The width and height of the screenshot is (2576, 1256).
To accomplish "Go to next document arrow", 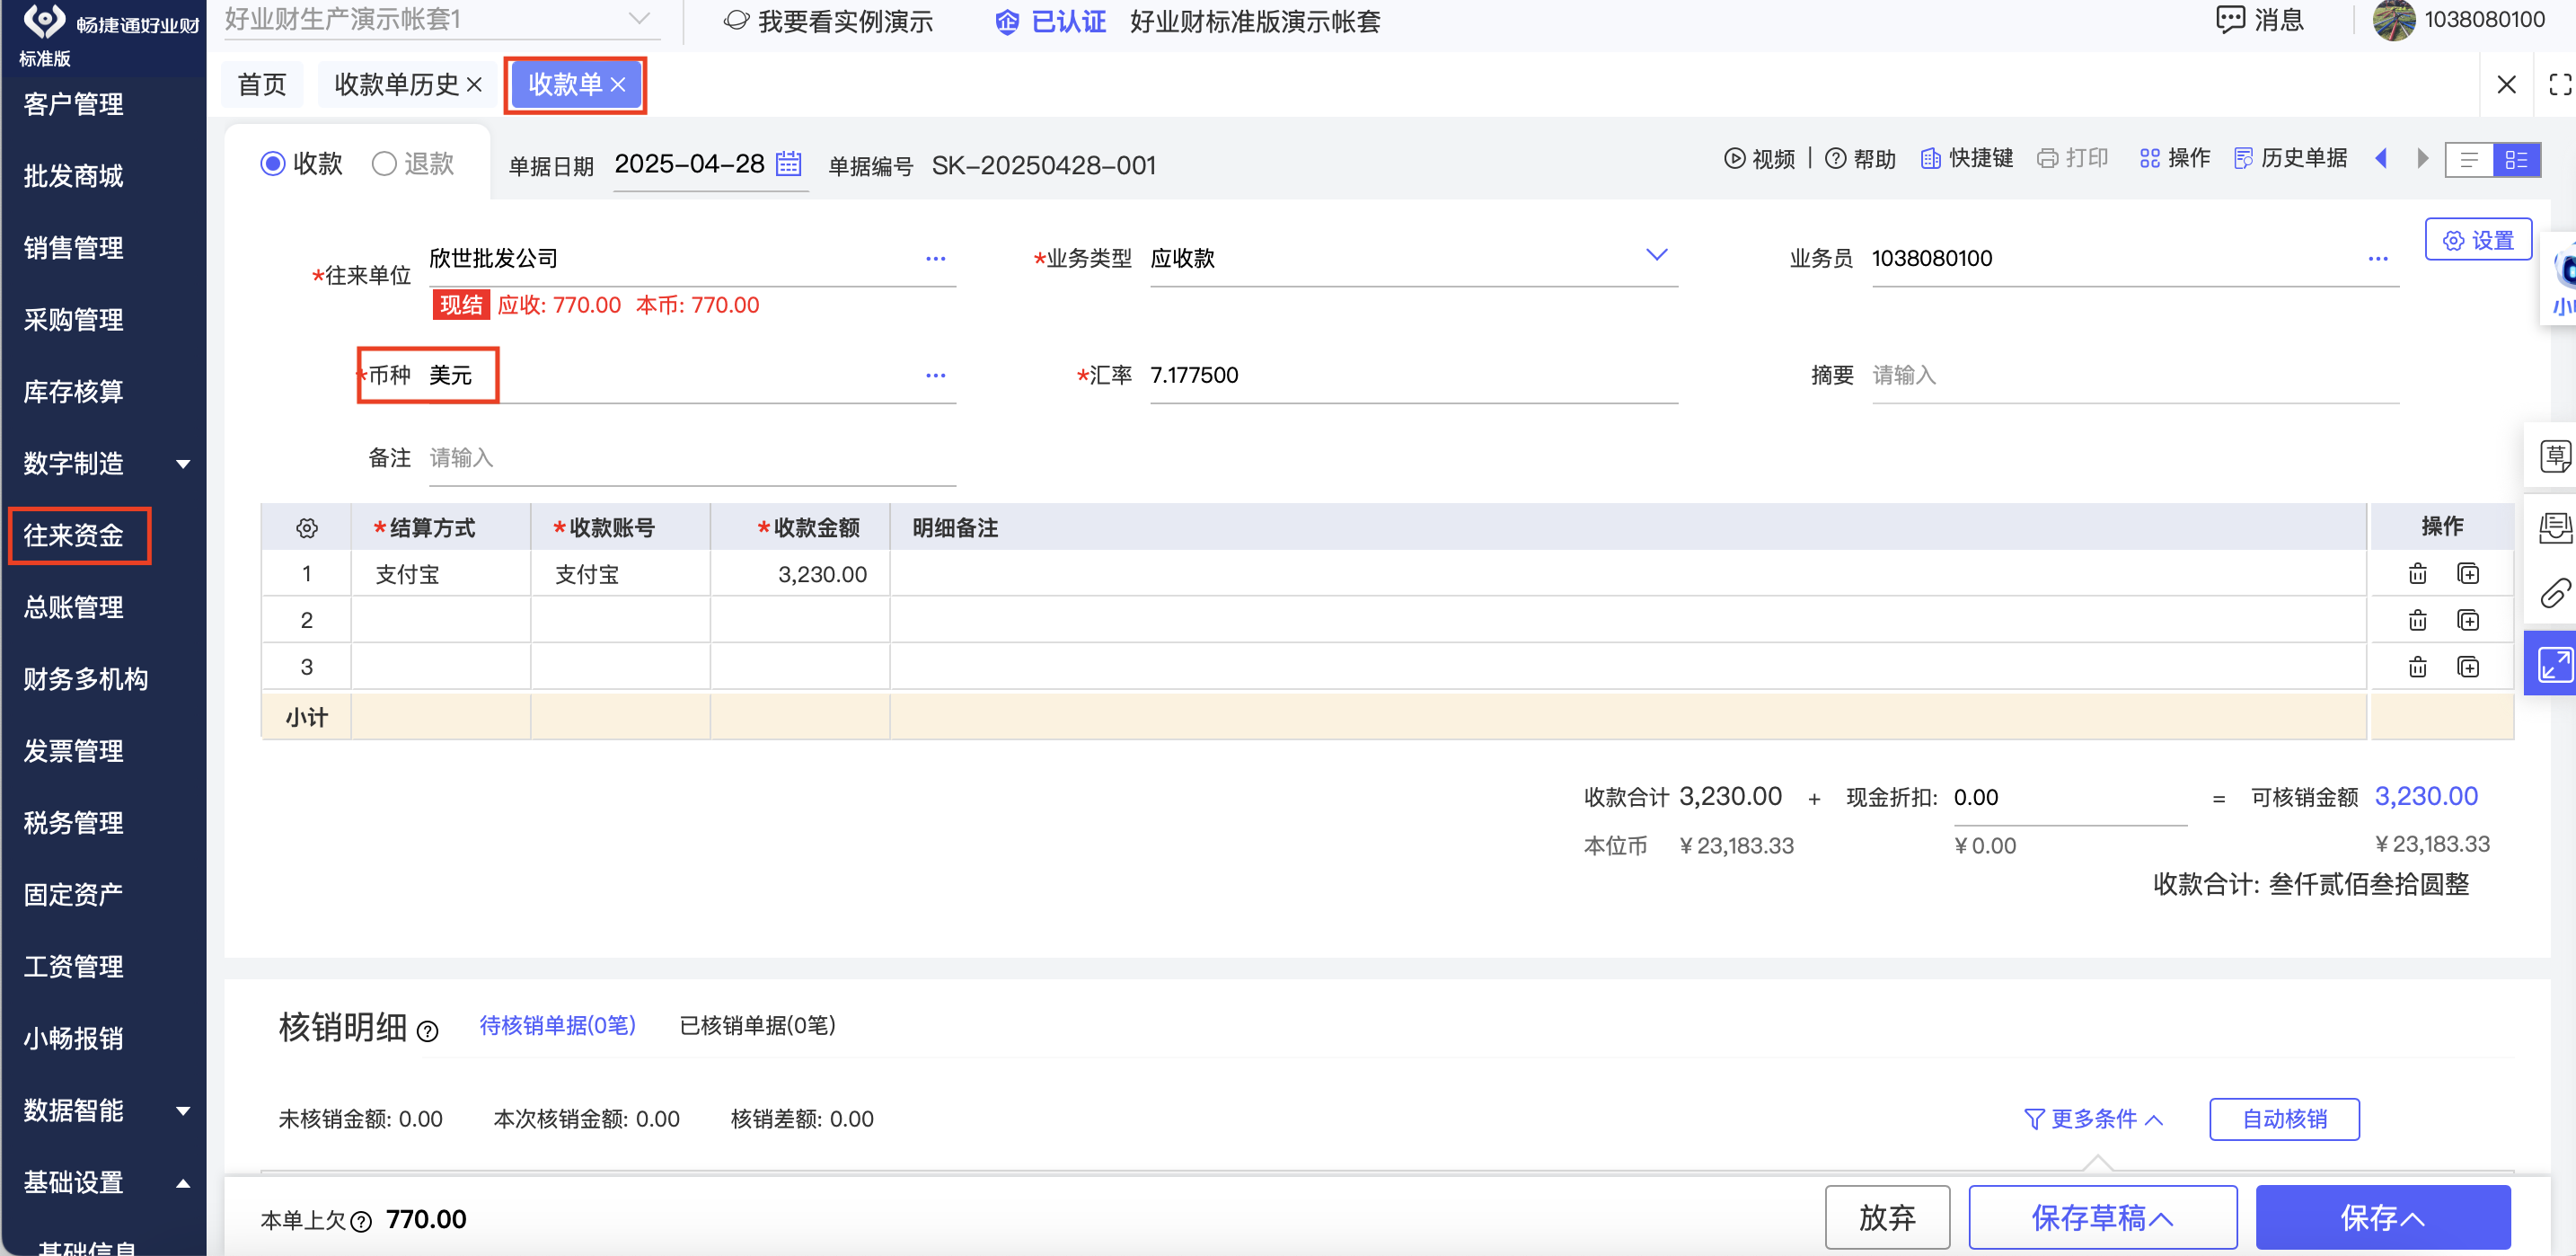I will coord(2422,158).
